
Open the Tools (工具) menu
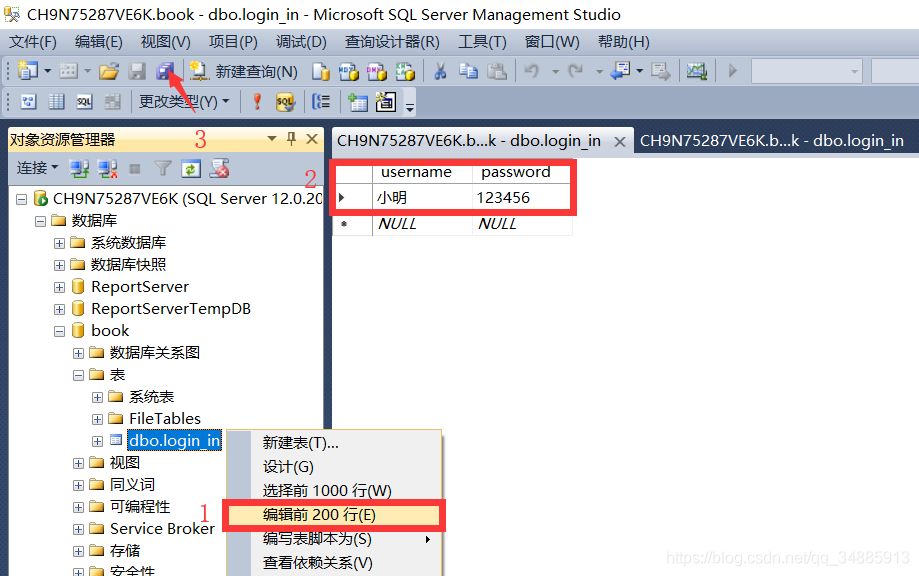pyautogui.click(x=482, y=42)
